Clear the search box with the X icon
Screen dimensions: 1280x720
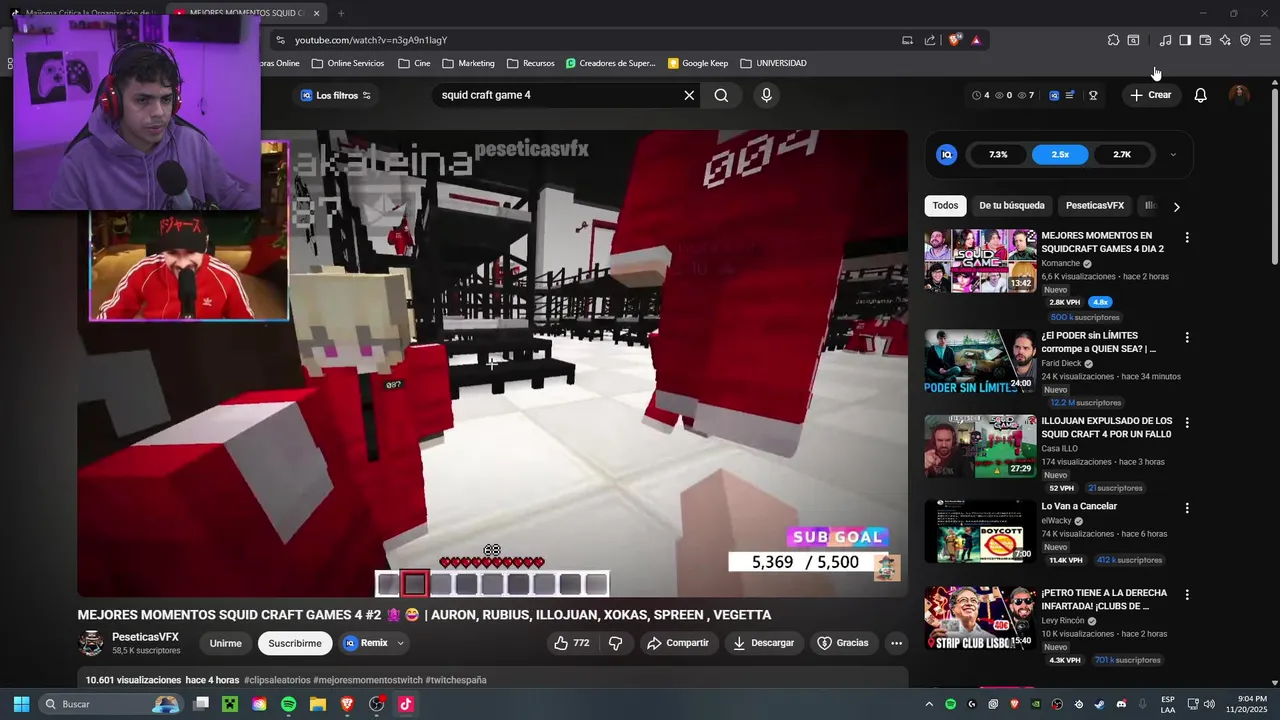[689, 95]
